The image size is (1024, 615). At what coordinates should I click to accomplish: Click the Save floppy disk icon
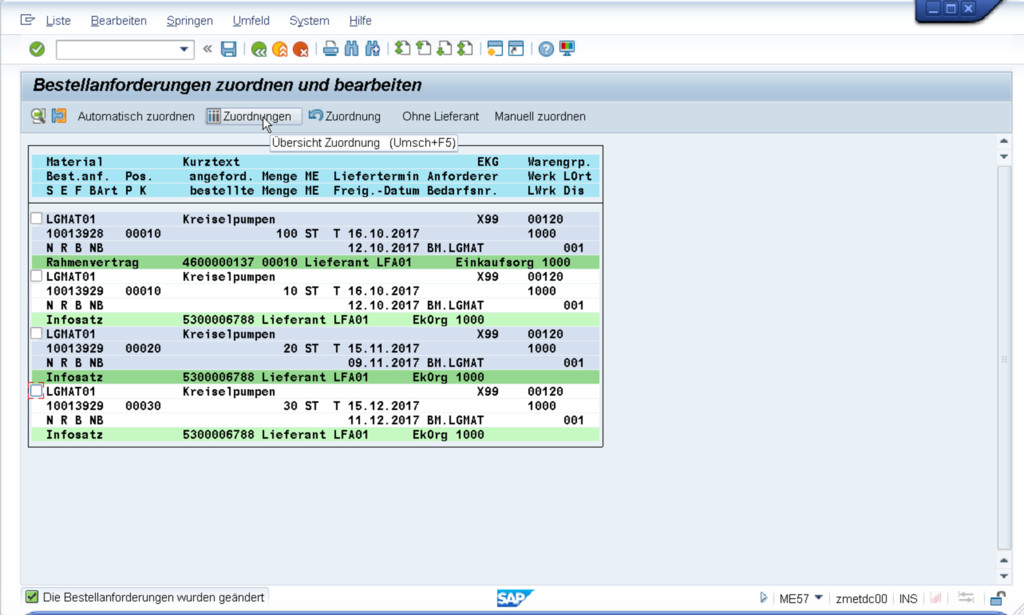[x=229, y=49]
